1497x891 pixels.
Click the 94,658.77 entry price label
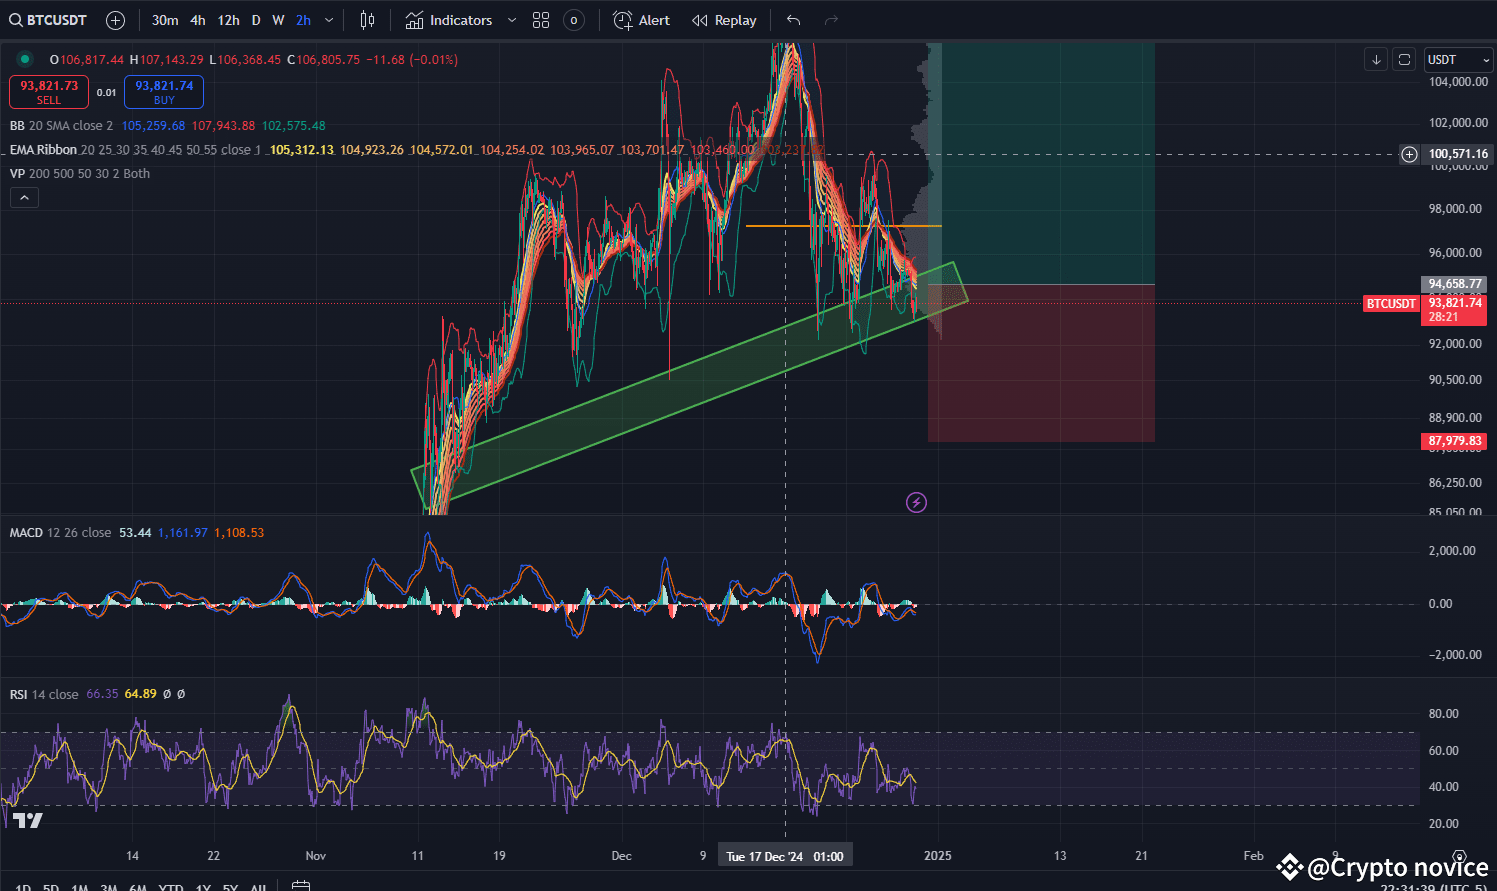pyautogui.click(x=1455, y=284)
